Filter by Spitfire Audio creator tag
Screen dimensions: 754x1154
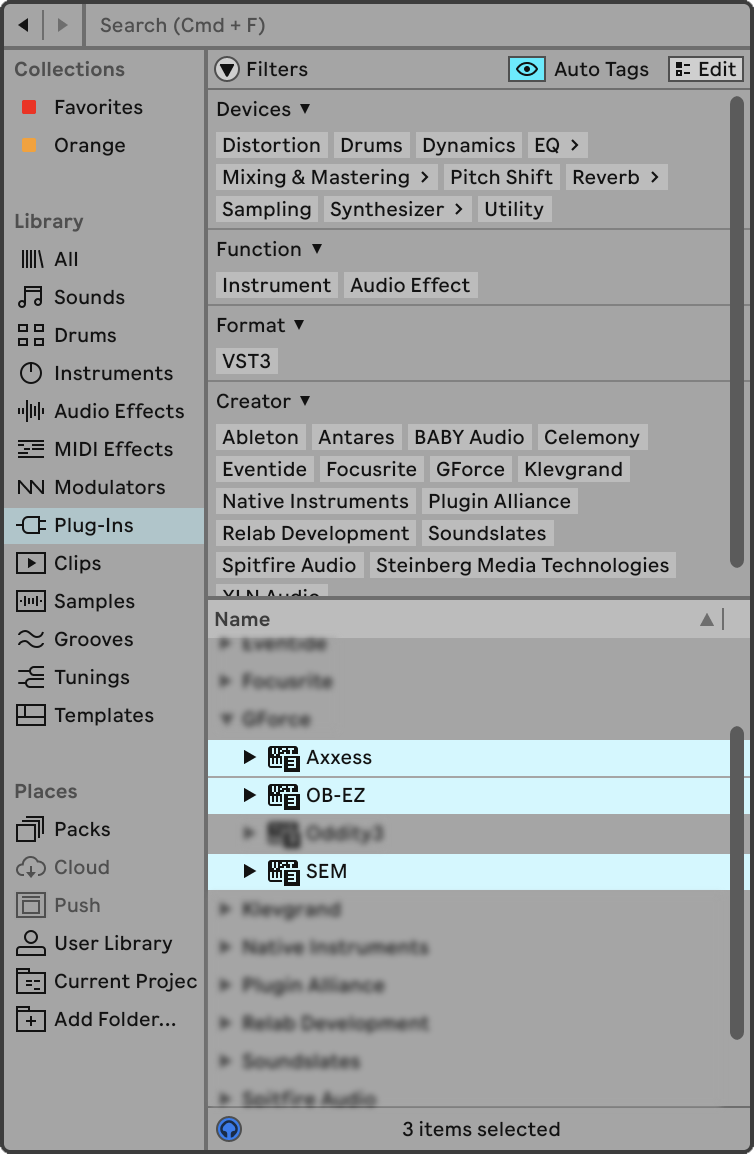click(x=289, y=565)
